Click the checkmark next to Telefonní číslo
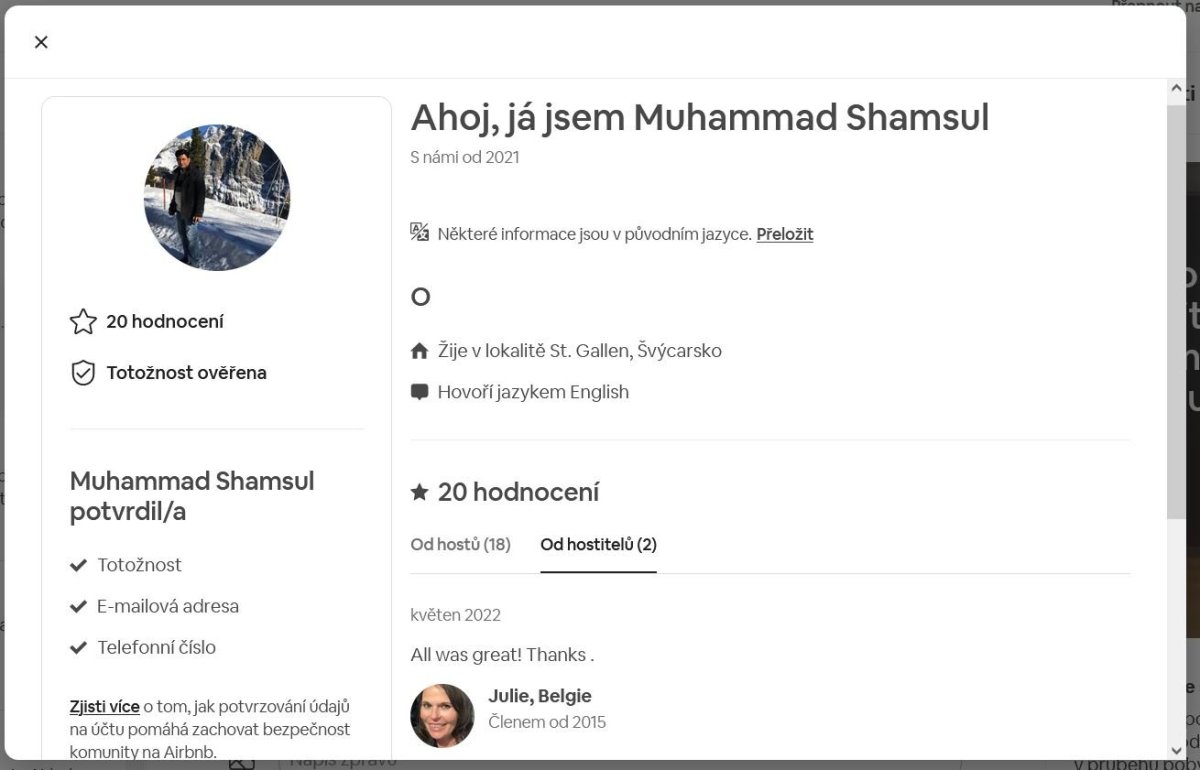 (79, 647)
